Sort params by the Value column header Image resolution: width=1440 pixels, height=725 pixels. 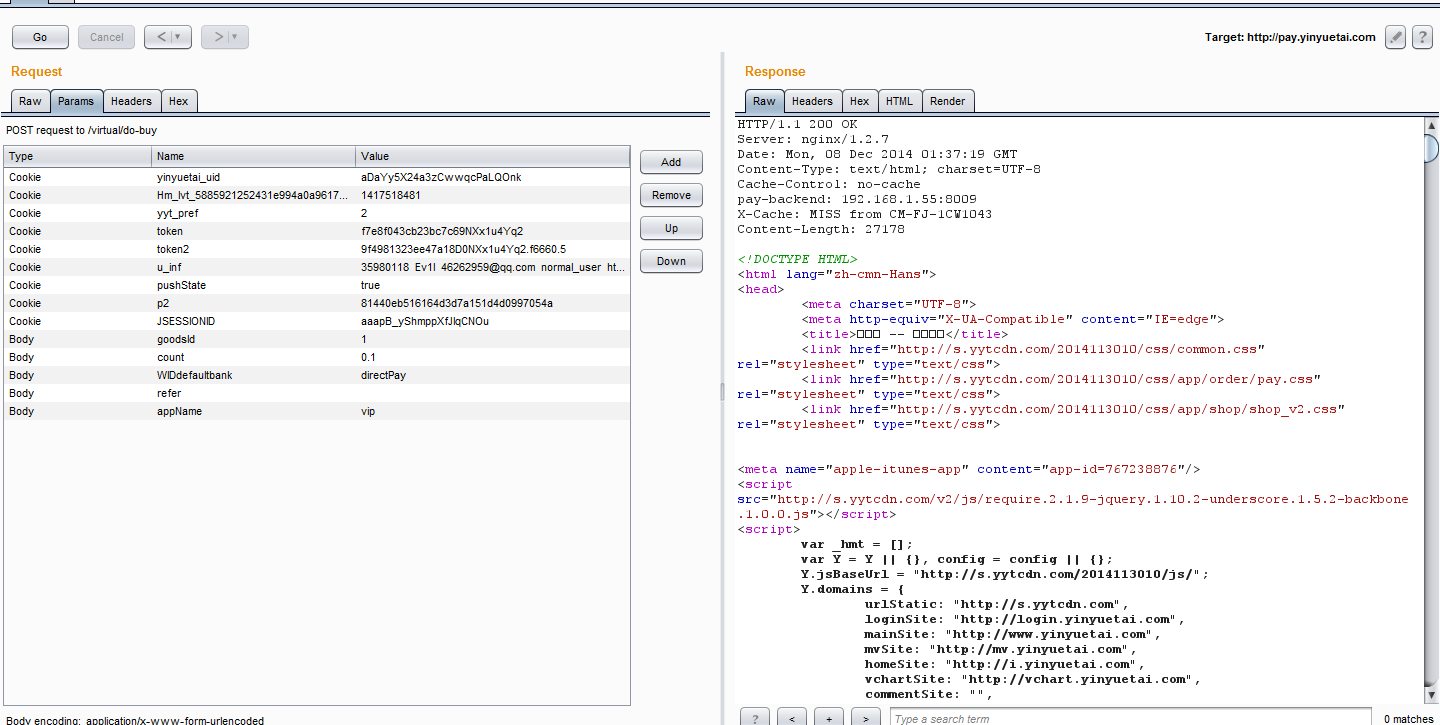493,156
